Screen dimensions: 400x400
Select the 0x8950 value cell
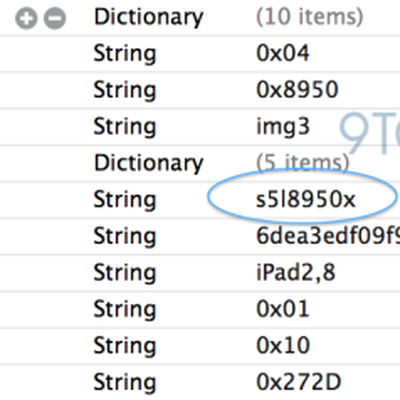pos(297,90)
